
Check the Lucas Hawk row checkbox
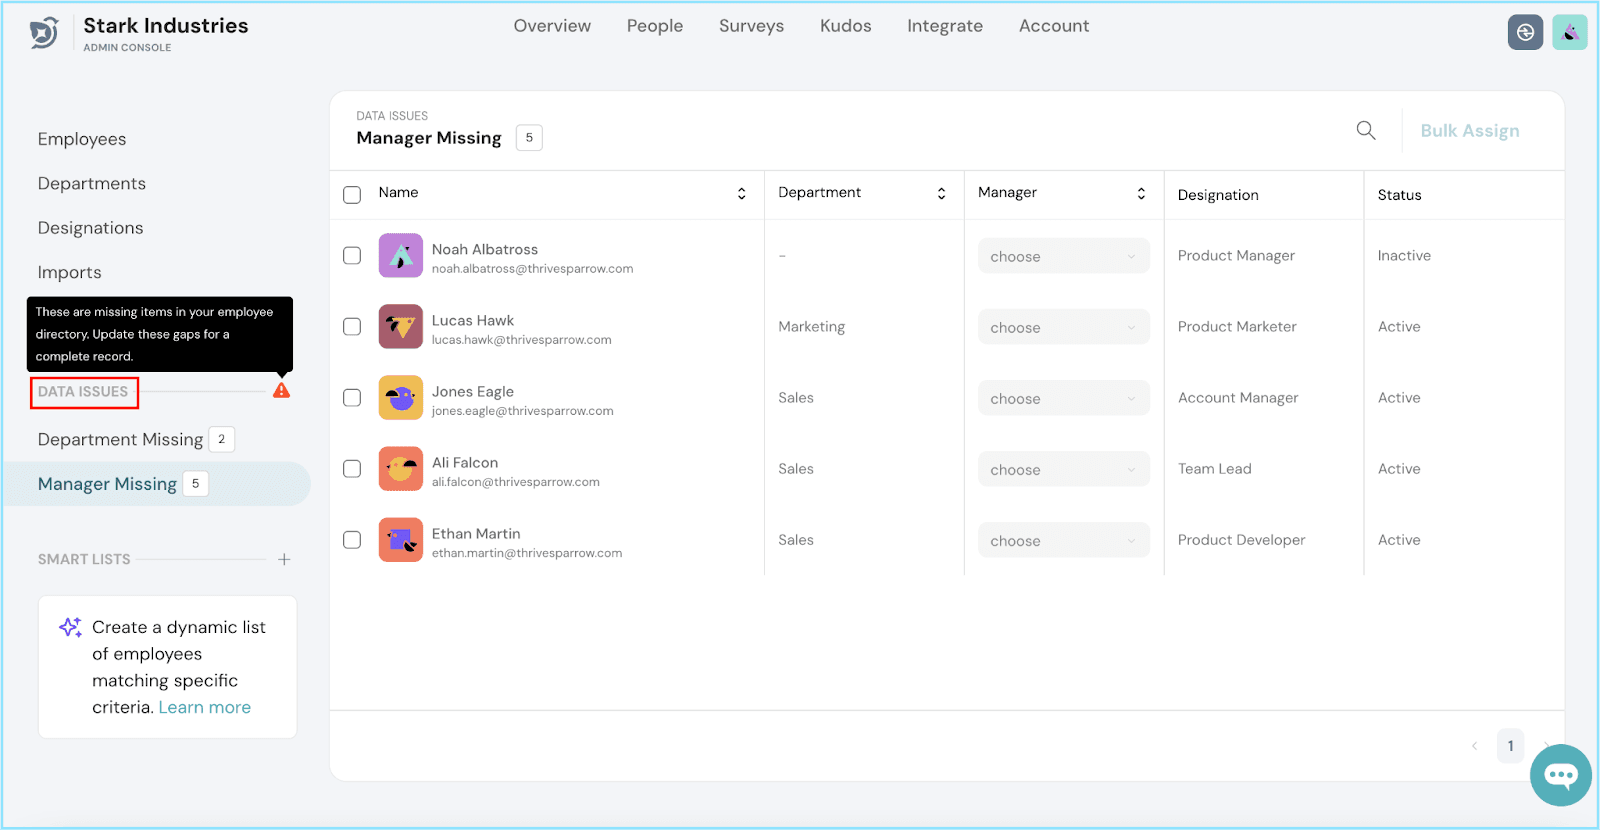point(352,326)
